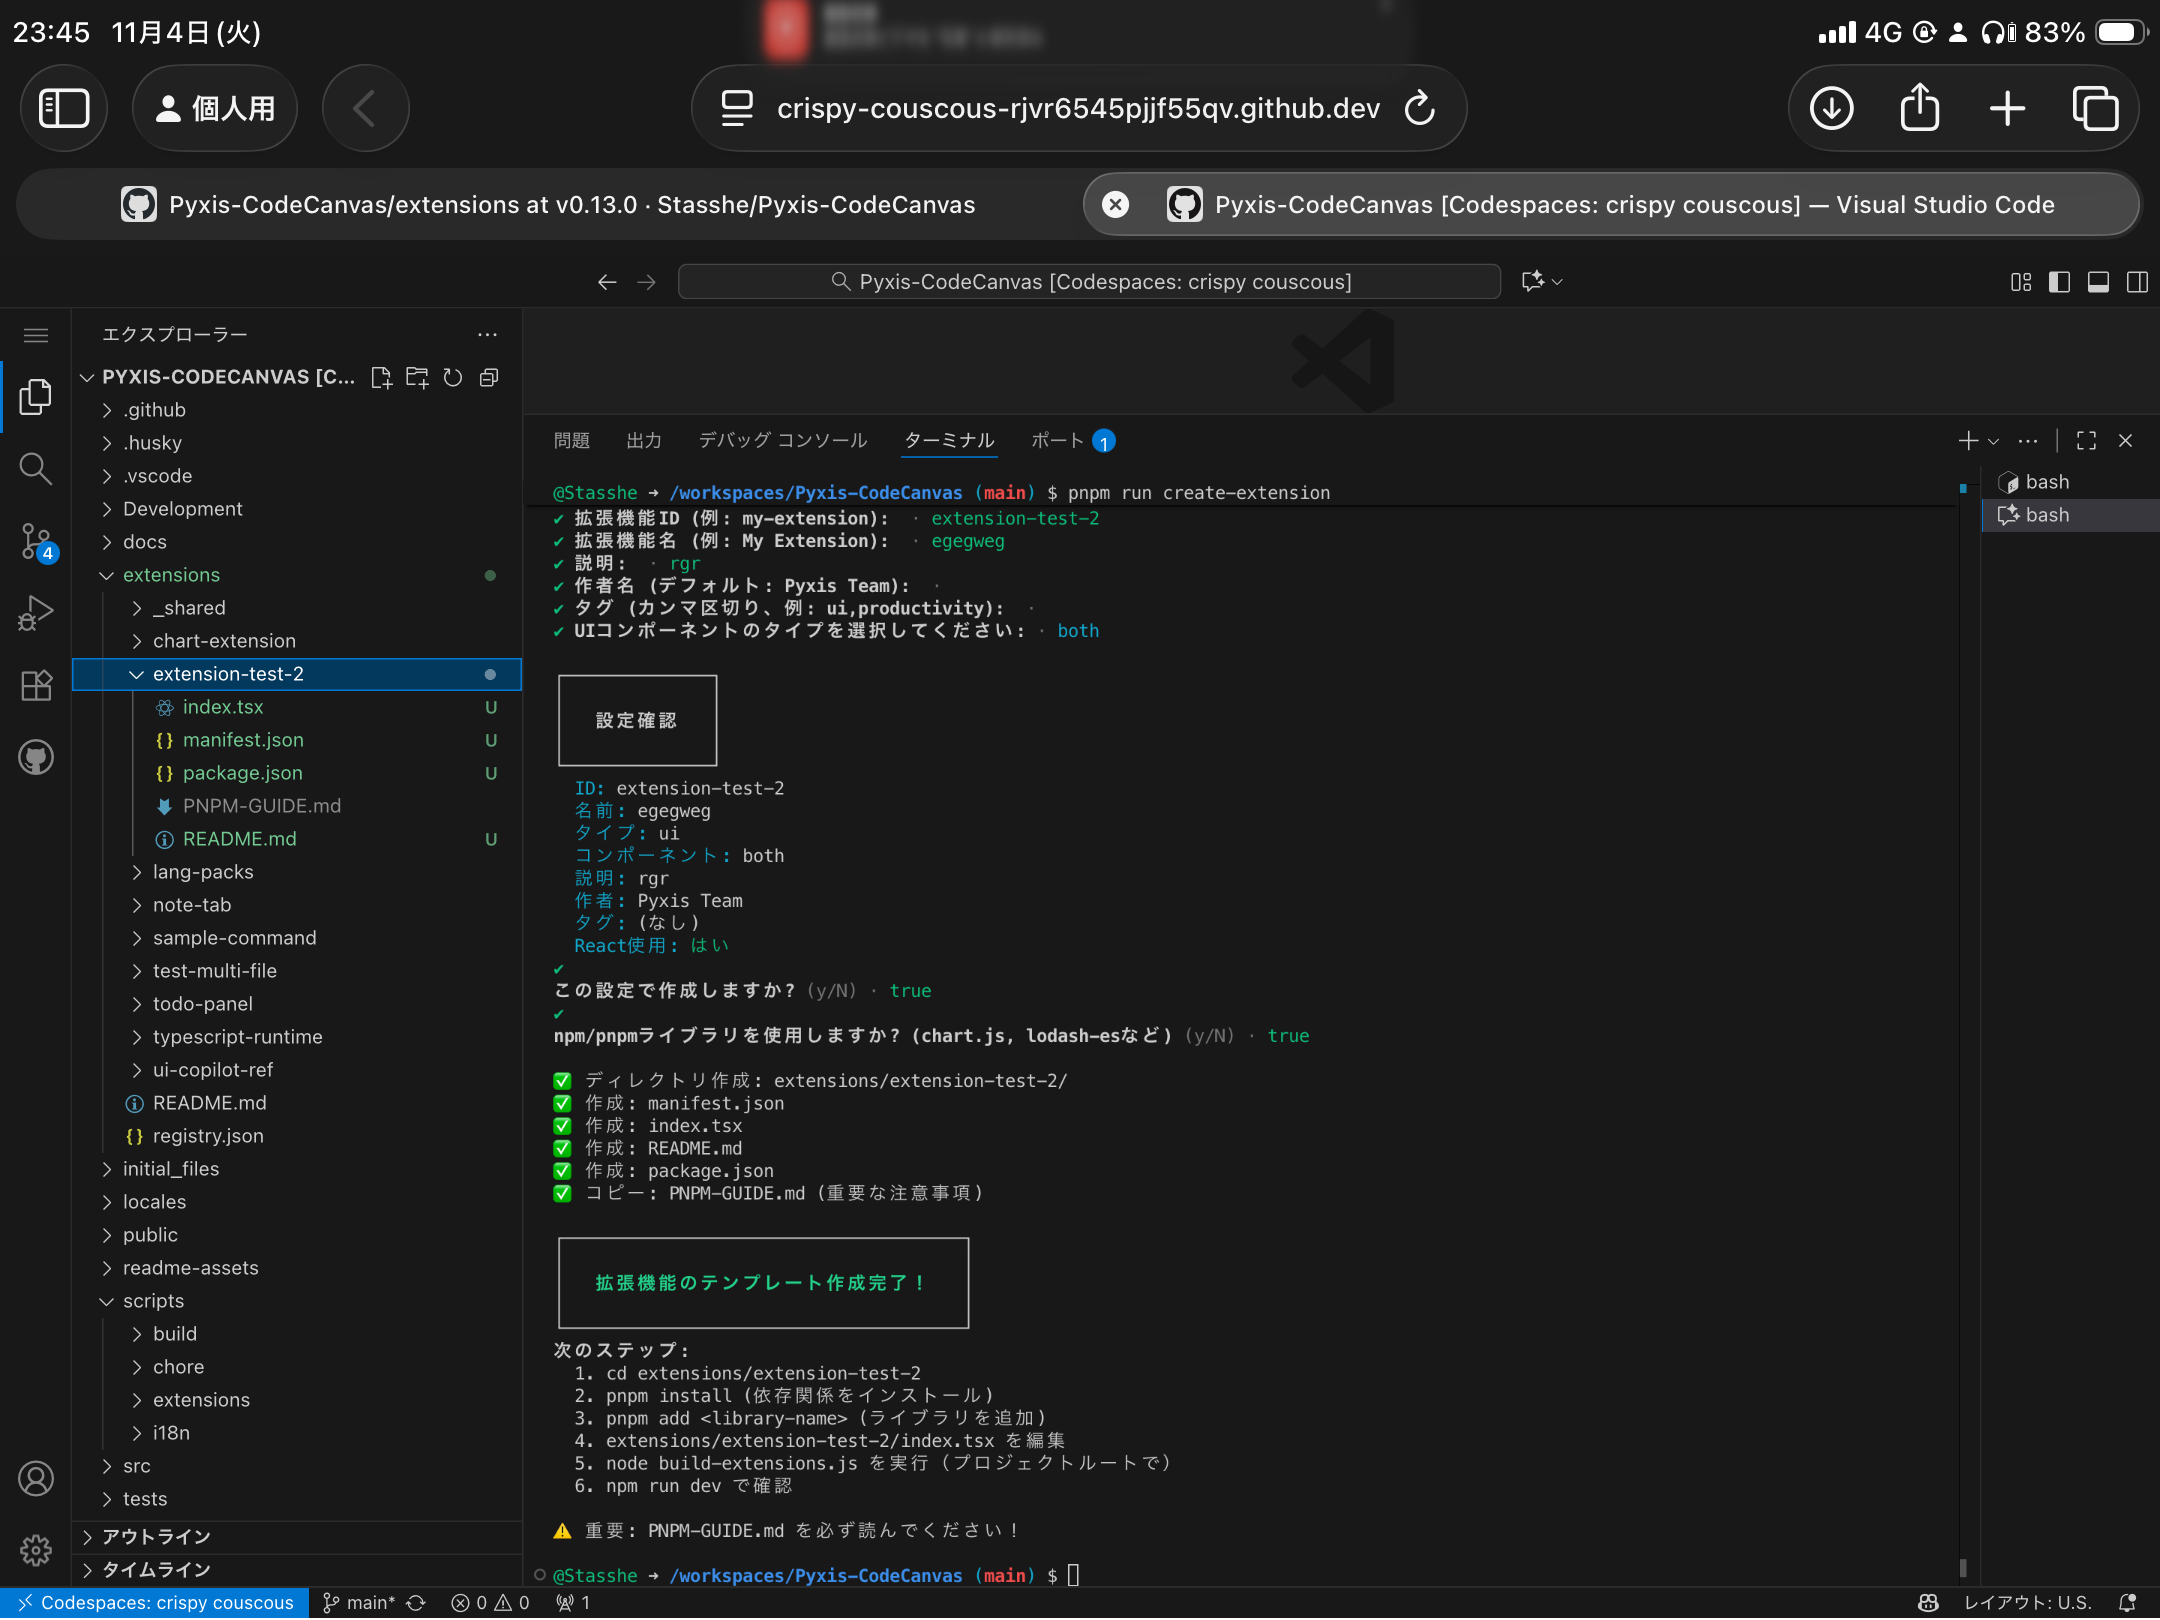The image size is (2160, 1620).
Task: Maximize the terminal panel
Action: (x=2084, y=440)
